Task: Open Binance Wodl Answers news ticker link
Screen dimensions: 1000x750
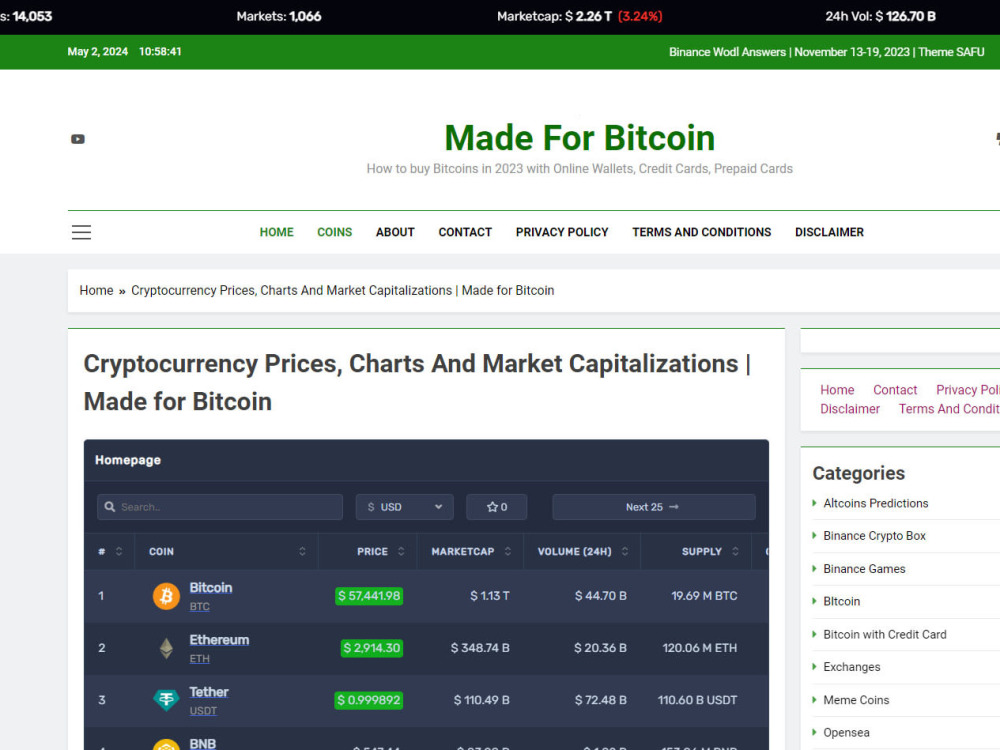Action: click(827, 52)
